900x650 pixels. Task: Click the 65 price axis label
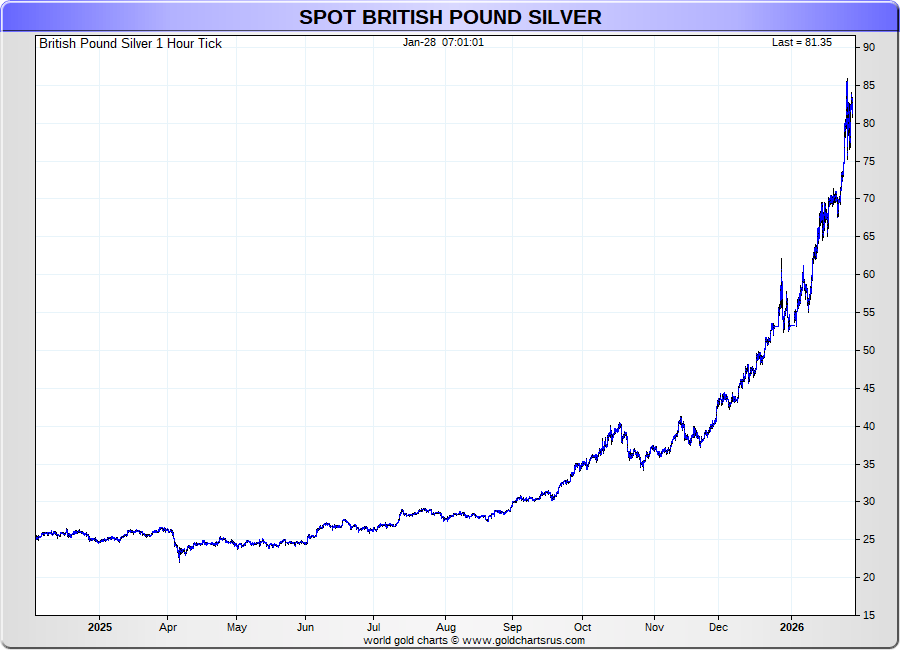869,237
